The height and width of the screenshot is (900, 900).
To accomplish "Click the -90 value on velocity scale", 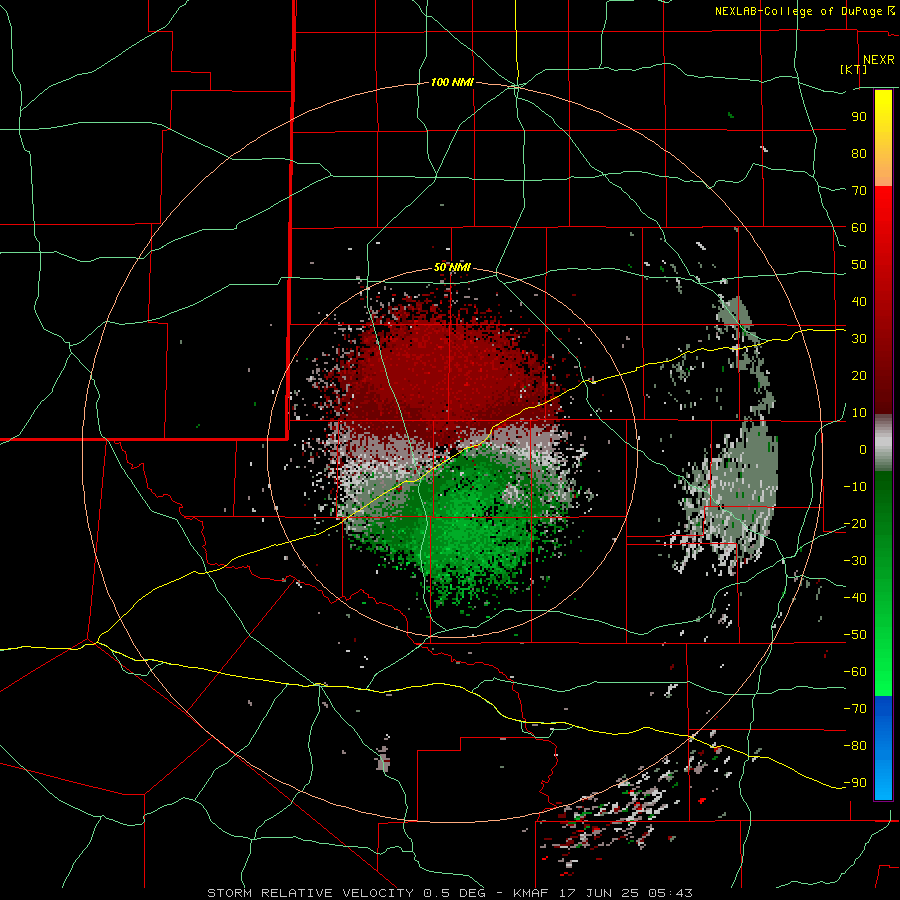I will [x=855, y=782].
